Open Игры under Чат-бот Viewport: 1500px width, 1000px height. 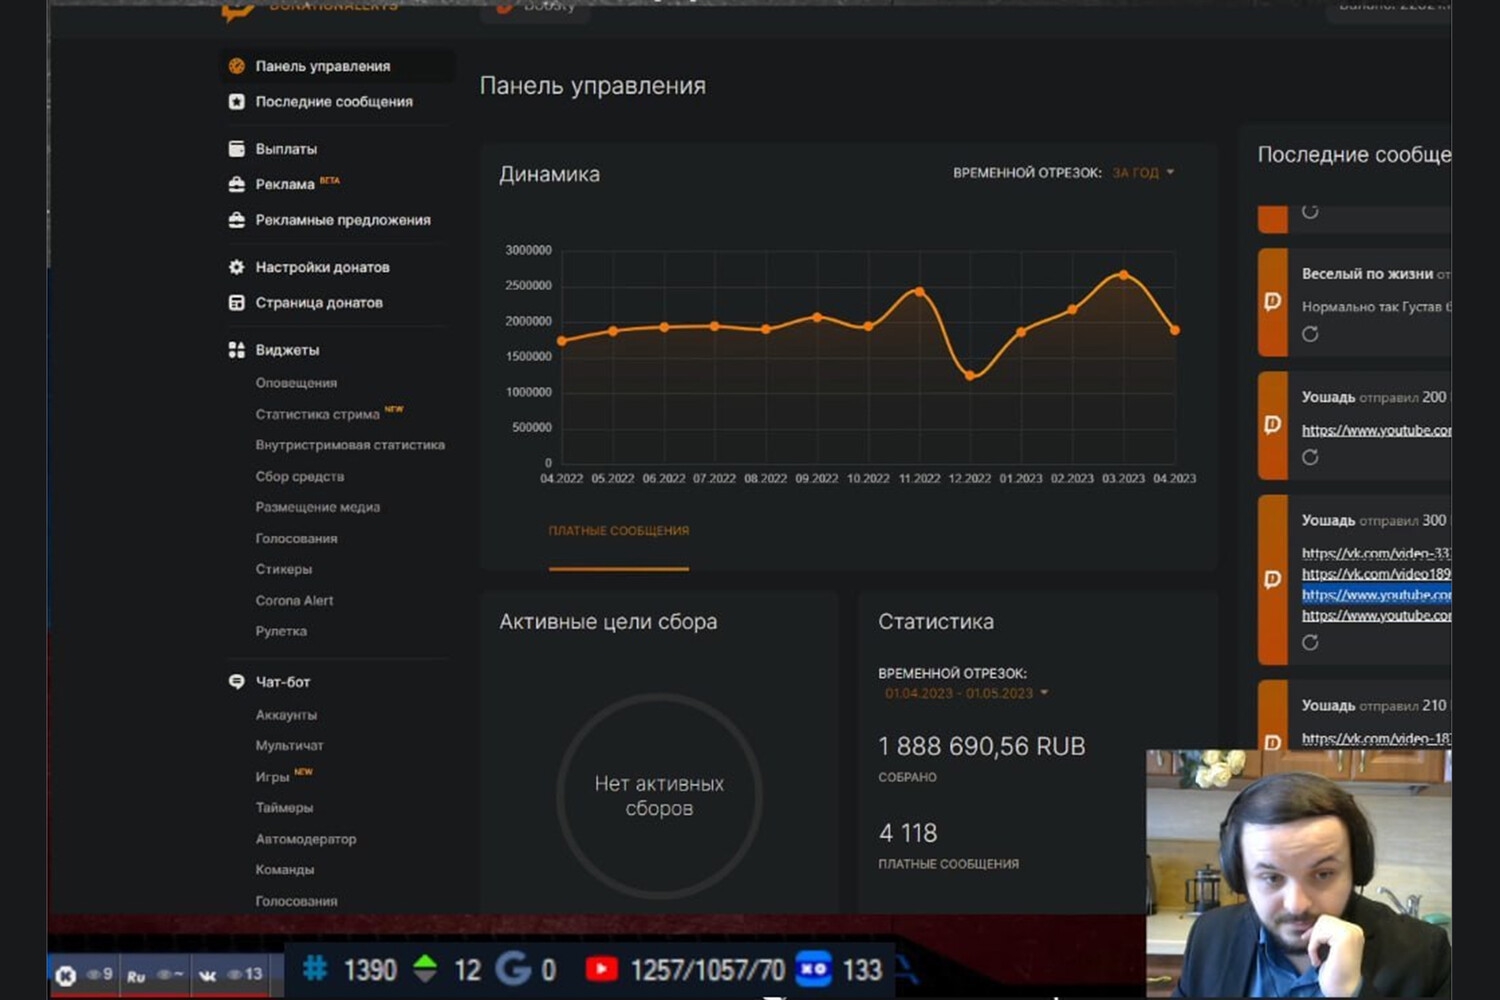coord(272,777)
